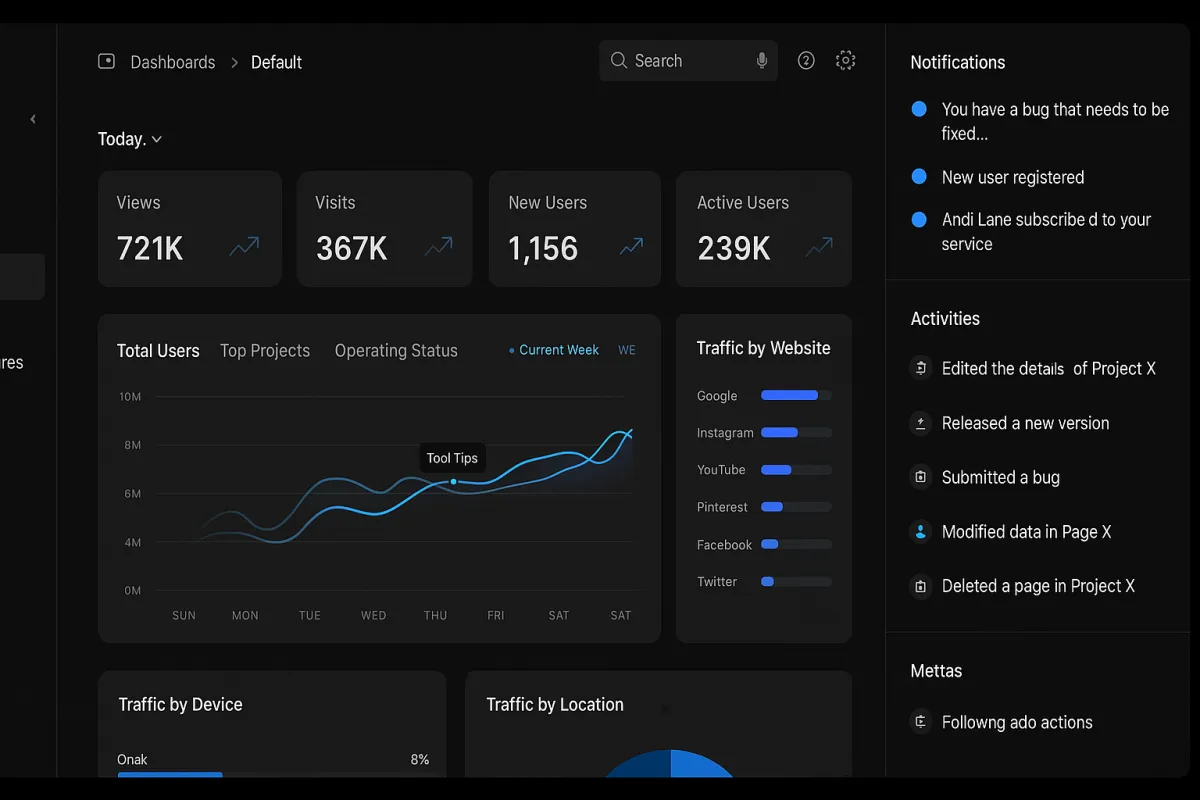Click the Twitter traffic progress bar

[796, 581]
